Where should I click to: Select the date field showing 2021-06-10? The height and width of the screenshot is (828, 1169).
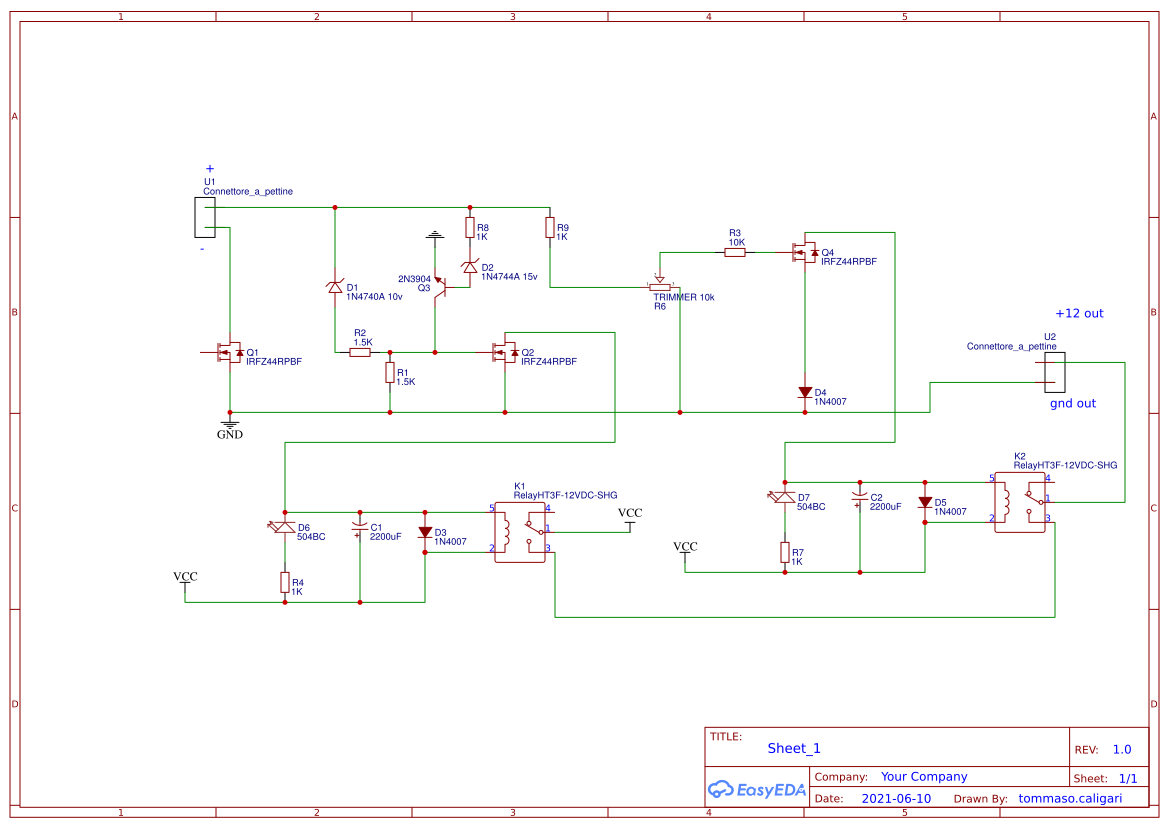(x=895, y=798)
